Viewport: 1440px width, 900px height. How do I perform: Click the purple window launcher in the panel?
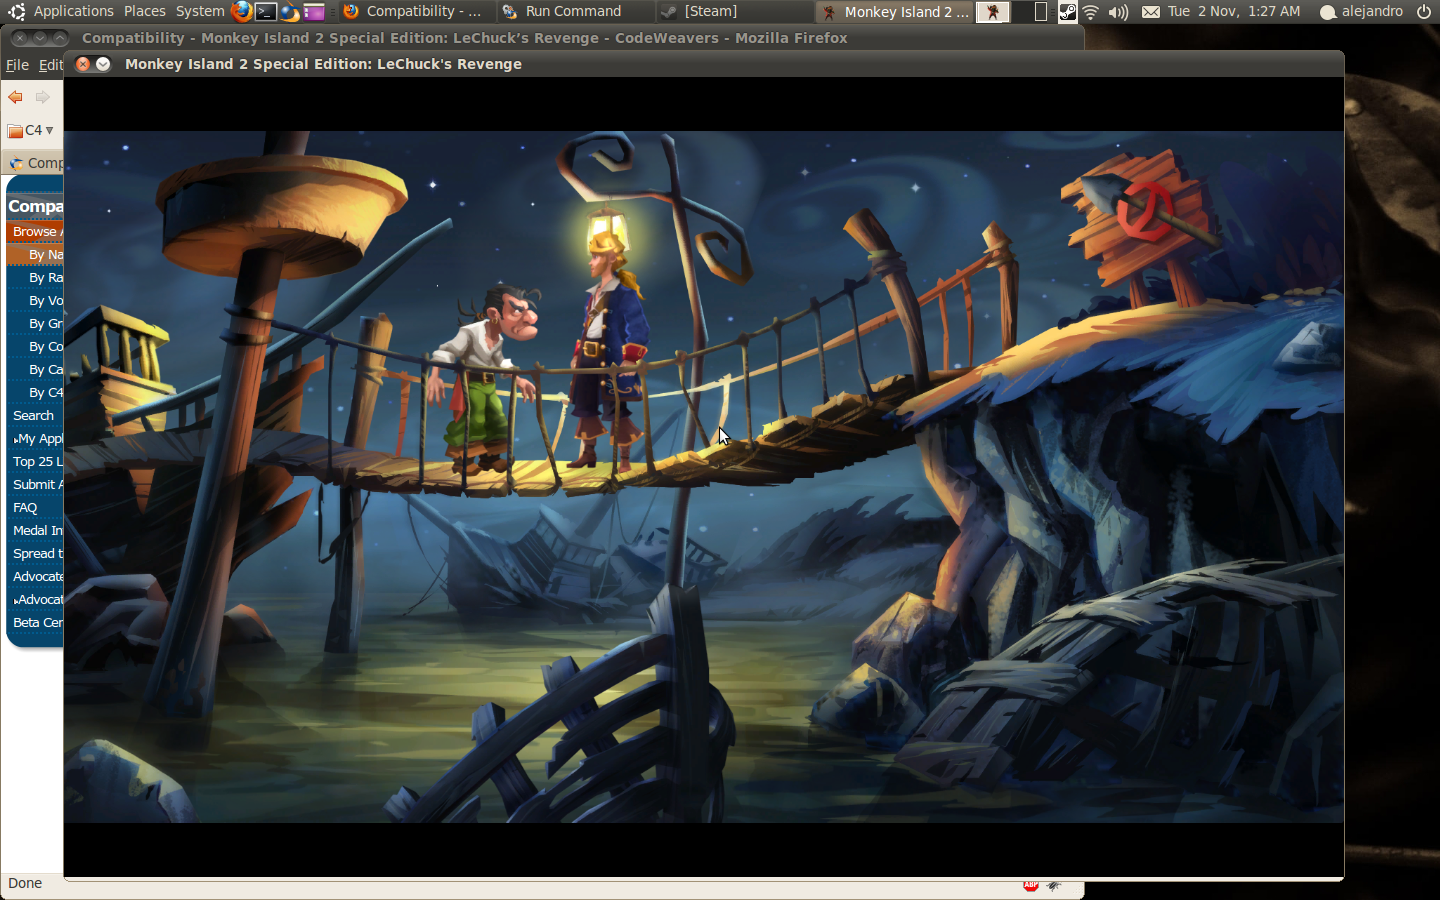314,12
